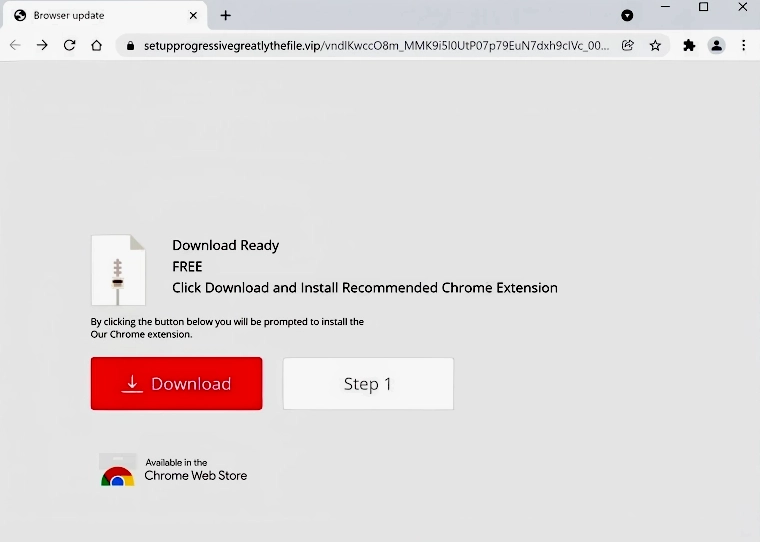This screenshot has height=542, width=760.
Task: Open the tab search dropdown
Action: [x=627, y=16]
